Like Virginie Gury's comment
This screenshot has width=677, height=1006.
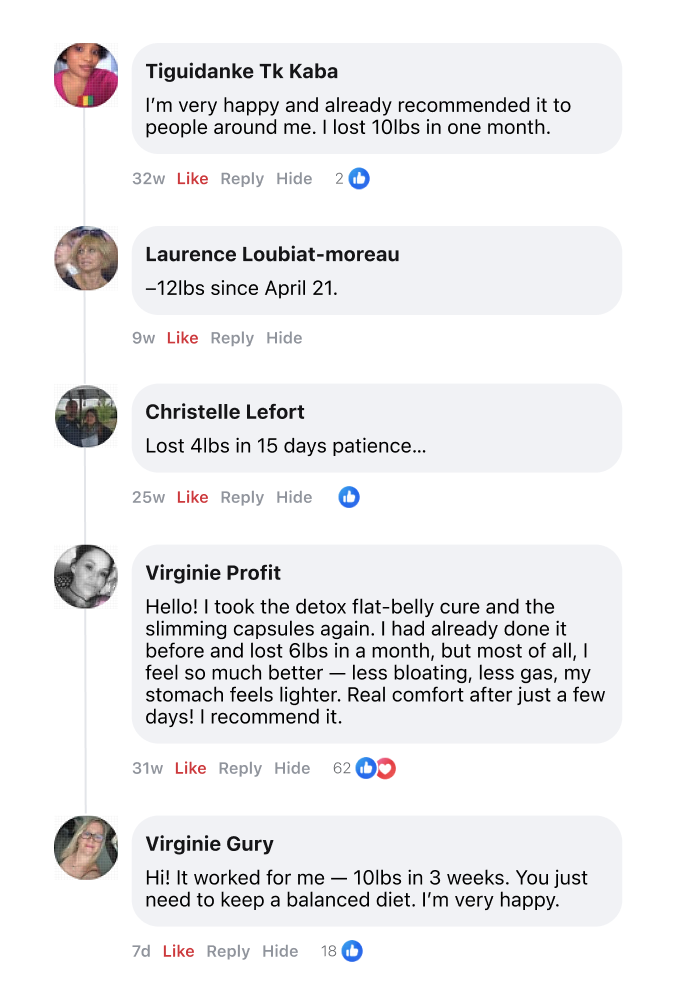[178, 951]
